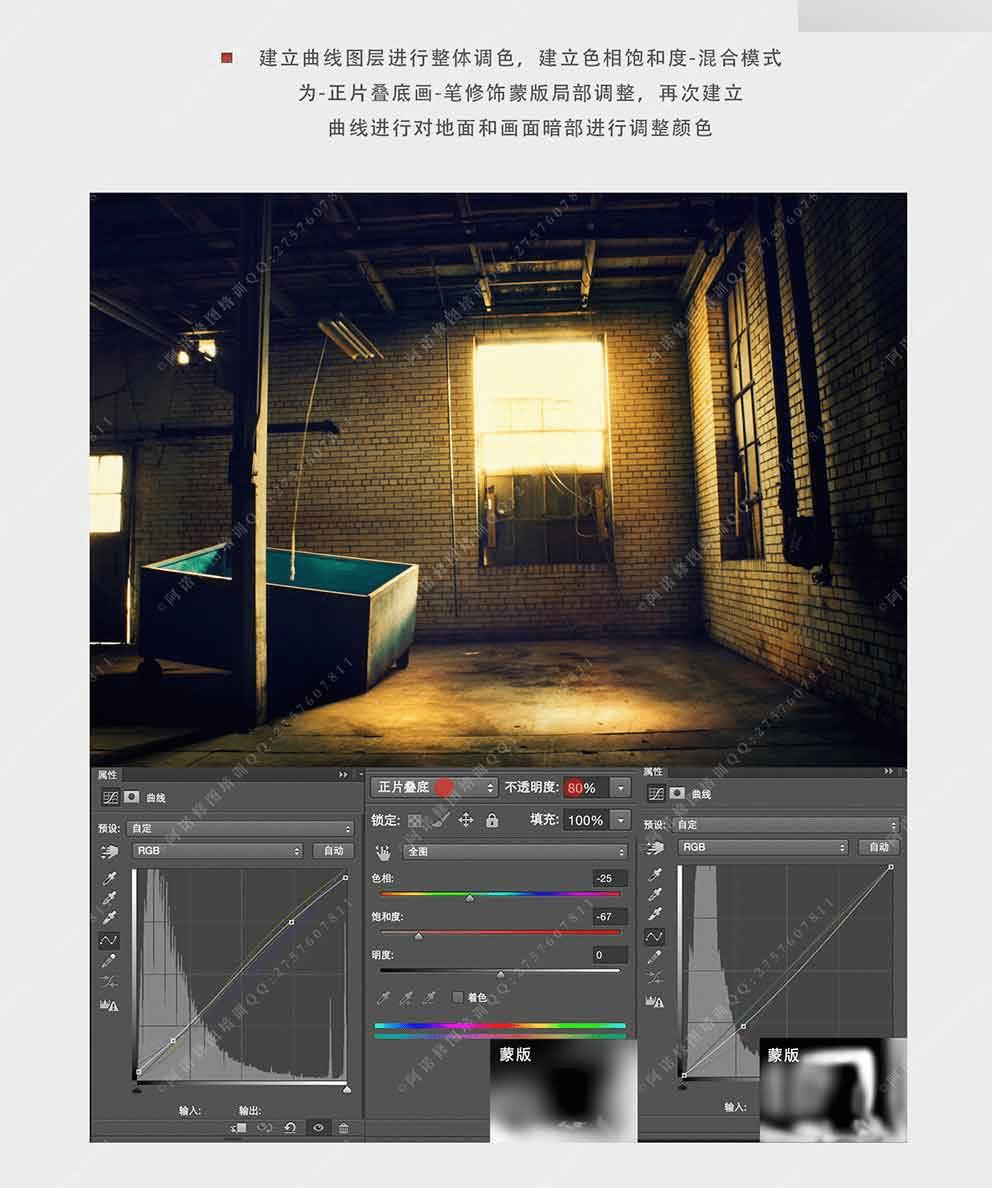Click the 不透明度 field showing 80%
This screenshot has height=1188, width=992.
point(586,788)
